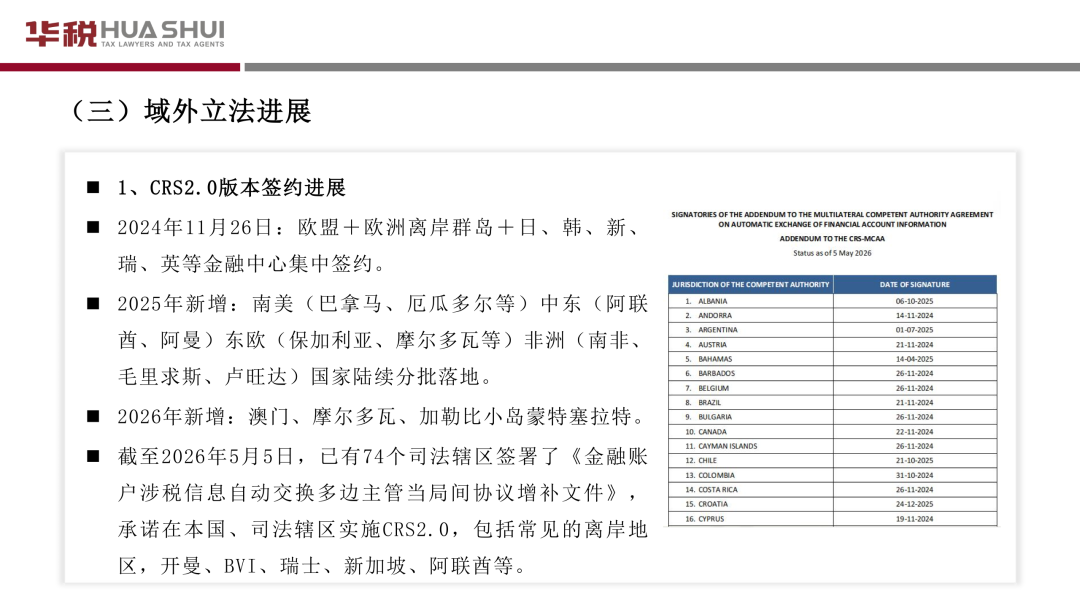Click the CYPRUS row name cell

(751, 518)
